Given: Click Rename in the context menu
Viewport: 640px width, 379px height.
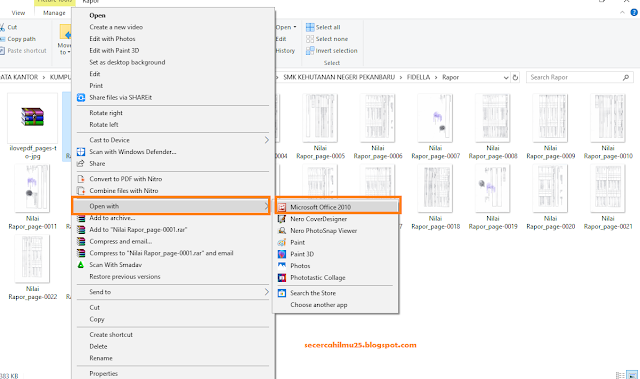Looking at the screenshot, I should 101,358.
